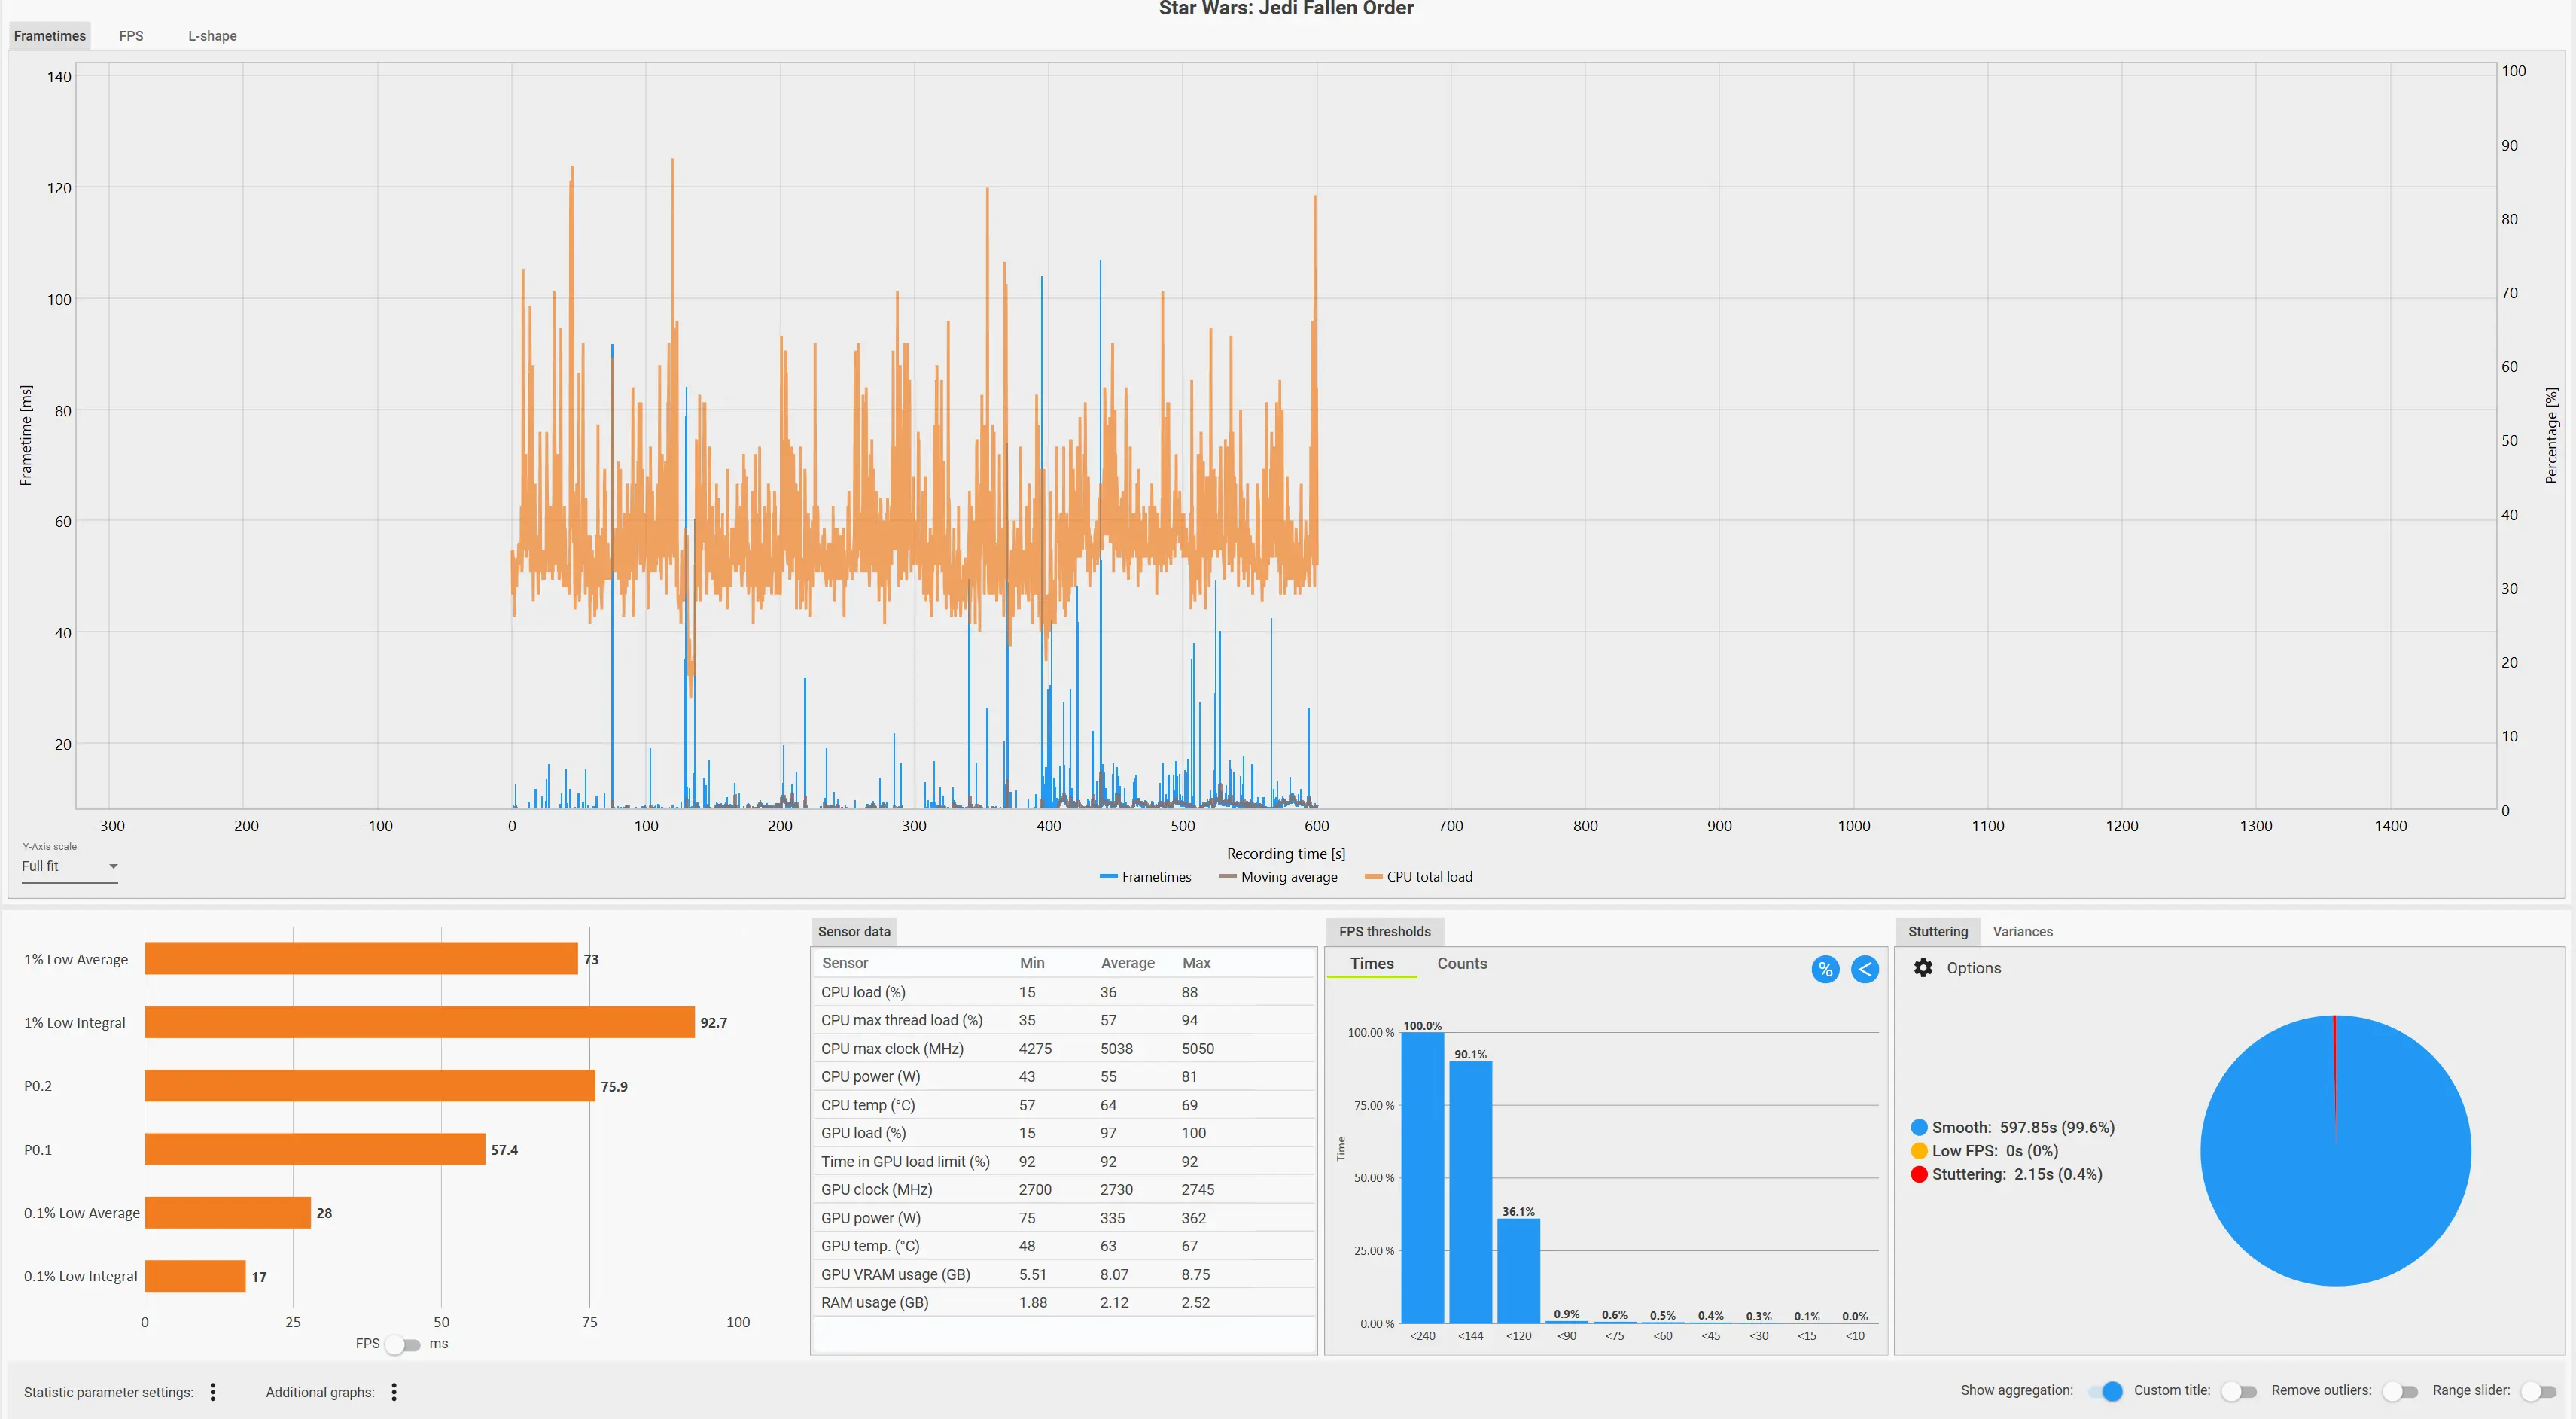Viewport: 2576px width, 1419px height.
Task: Select the GPU VRAM usage (GB) row
Action: 1064,1275
